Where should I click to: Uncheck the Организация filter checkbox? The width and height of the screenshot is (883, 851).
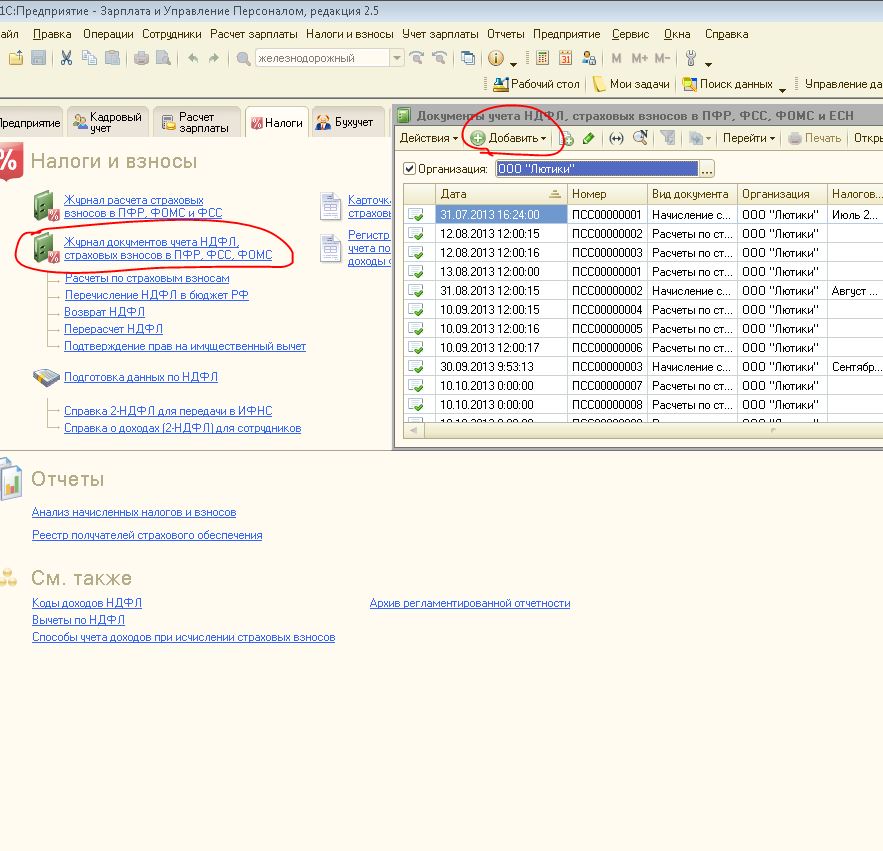(x=409, y=169)
